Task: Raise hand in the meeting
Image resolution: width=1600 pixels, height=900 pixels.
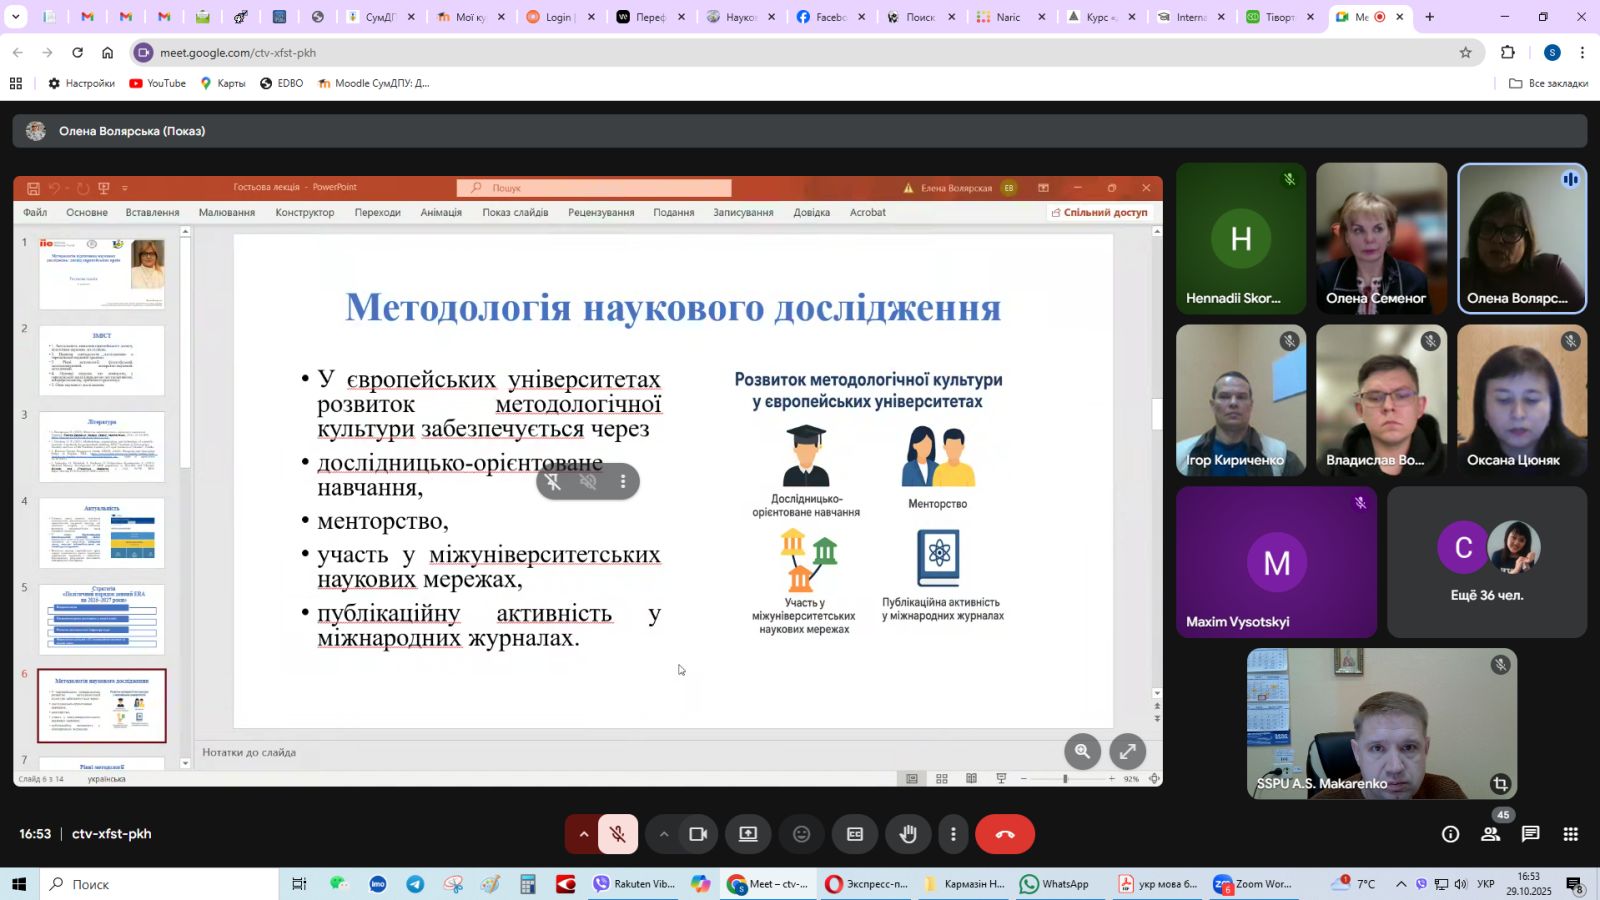Action: click(908, 834)
